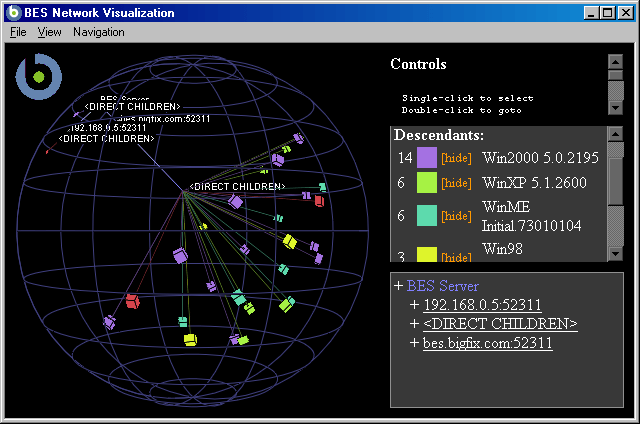Select the large yellow cube at right middle
The image size is (640, 424).
[290, 241]
